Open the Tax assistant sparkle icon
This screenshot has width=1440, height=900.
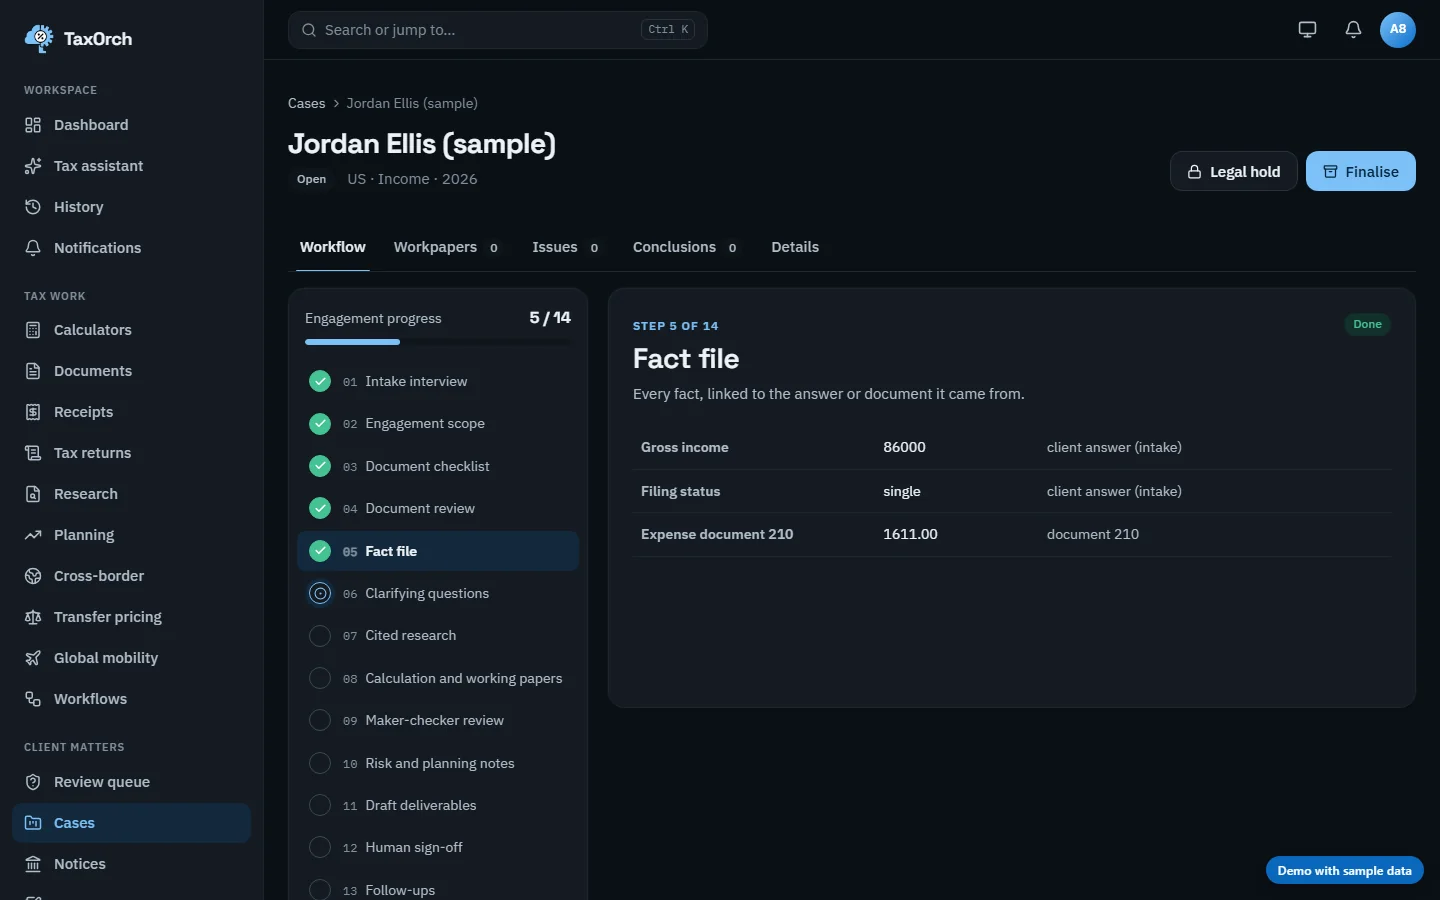tap(33, 166)
